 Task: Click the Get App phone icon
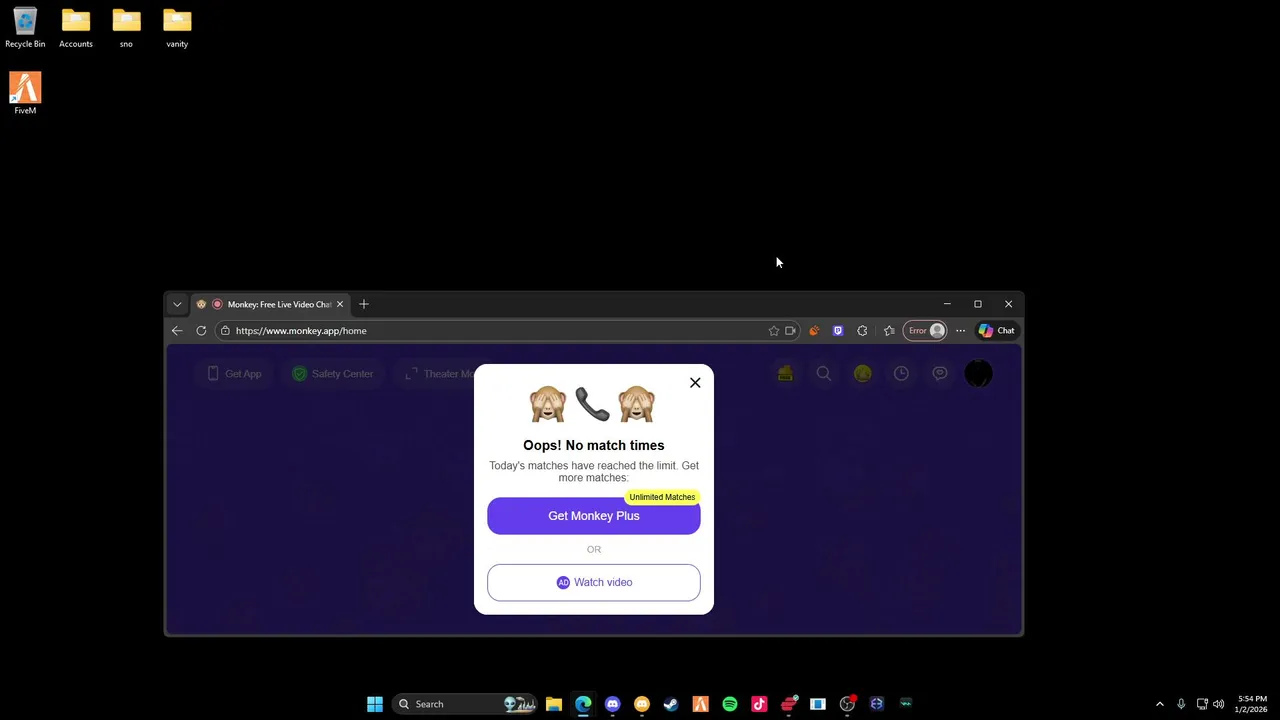click(x=212, y=374)
